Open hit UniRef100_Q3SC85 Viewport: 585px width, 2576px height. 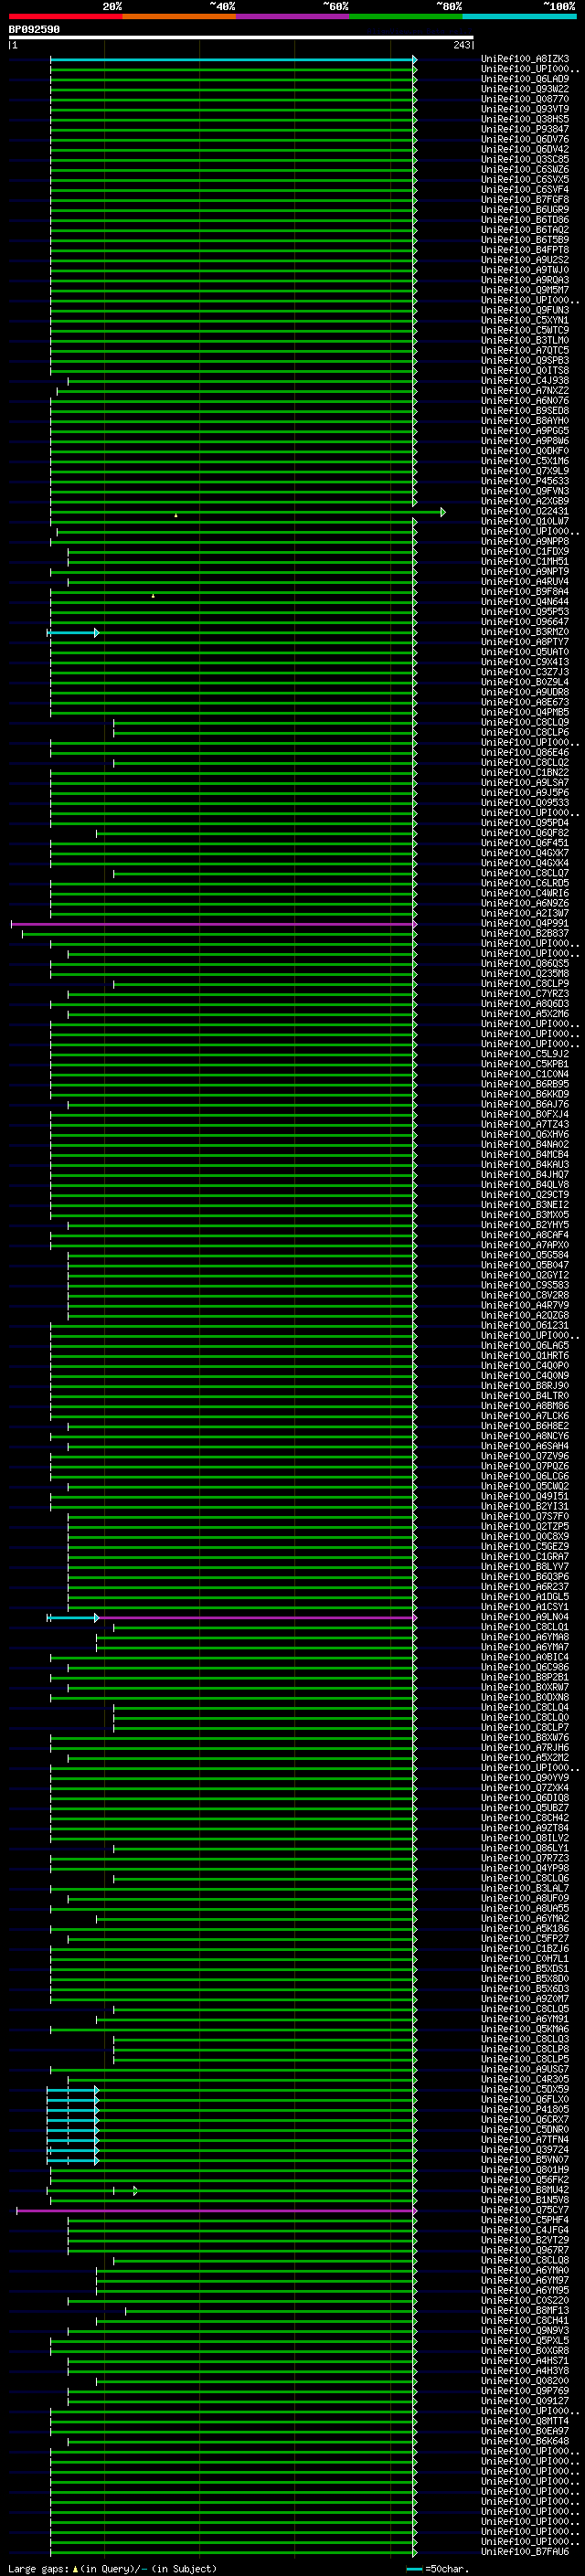point(525,159)
